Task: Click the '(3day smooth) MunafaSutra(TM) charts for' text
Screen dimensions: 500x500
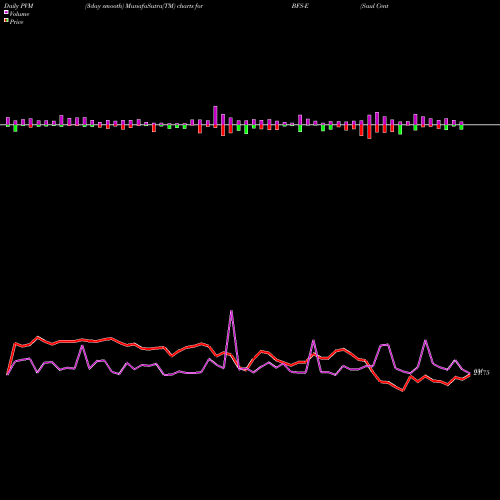Action: (x=144, y=6)
